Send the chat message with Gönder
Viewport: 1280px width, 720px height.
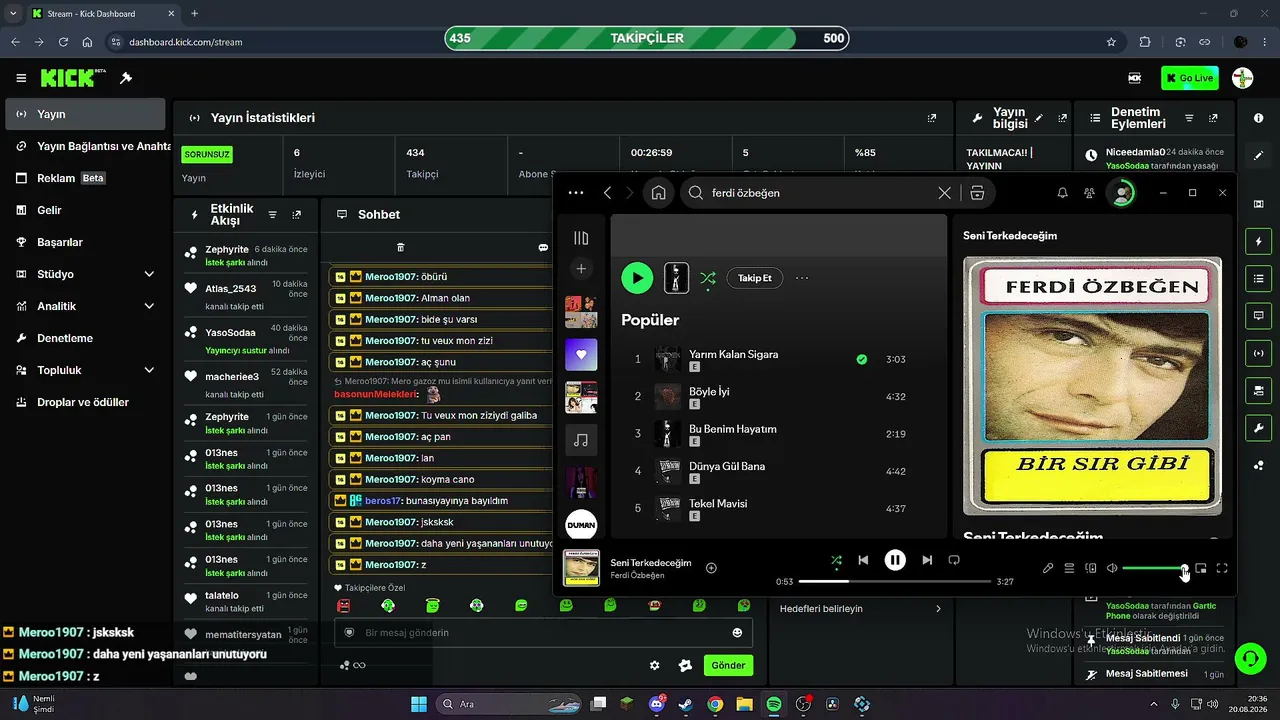click(x=728, y=665)
